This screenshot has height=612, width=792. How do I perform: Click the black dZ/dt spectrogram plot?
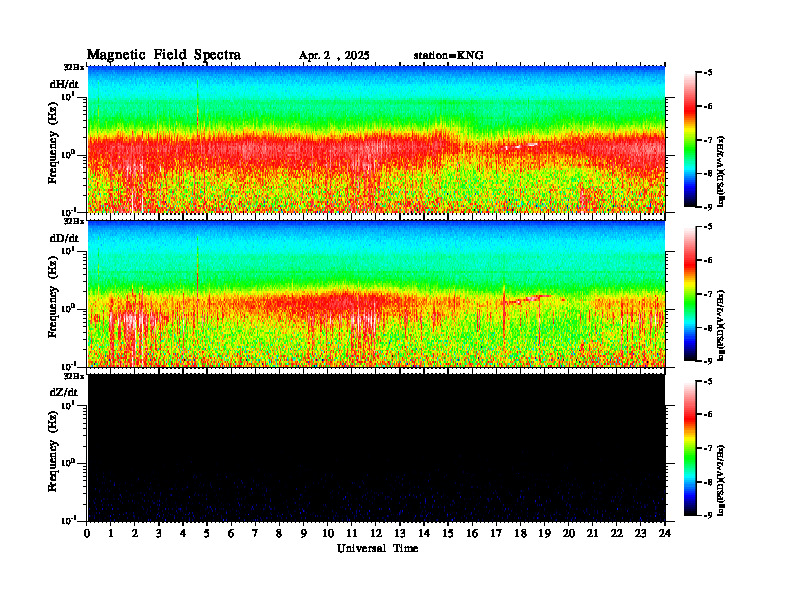click(376, 447)
